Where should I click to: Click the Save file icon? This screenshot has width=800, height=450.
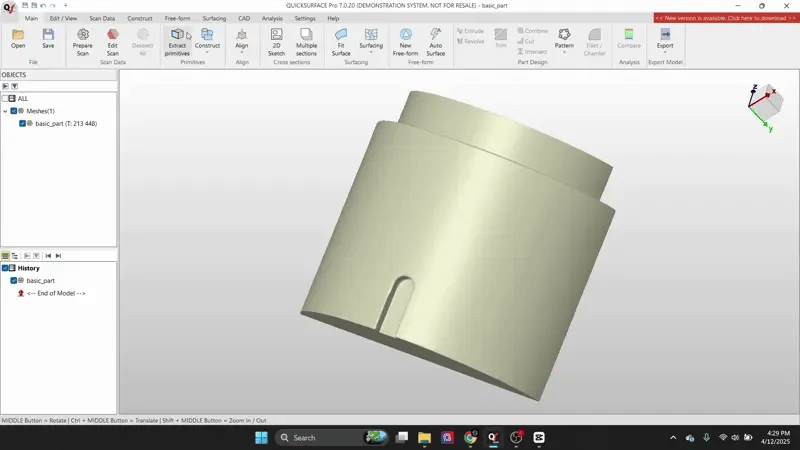click(x=48, y=39)
